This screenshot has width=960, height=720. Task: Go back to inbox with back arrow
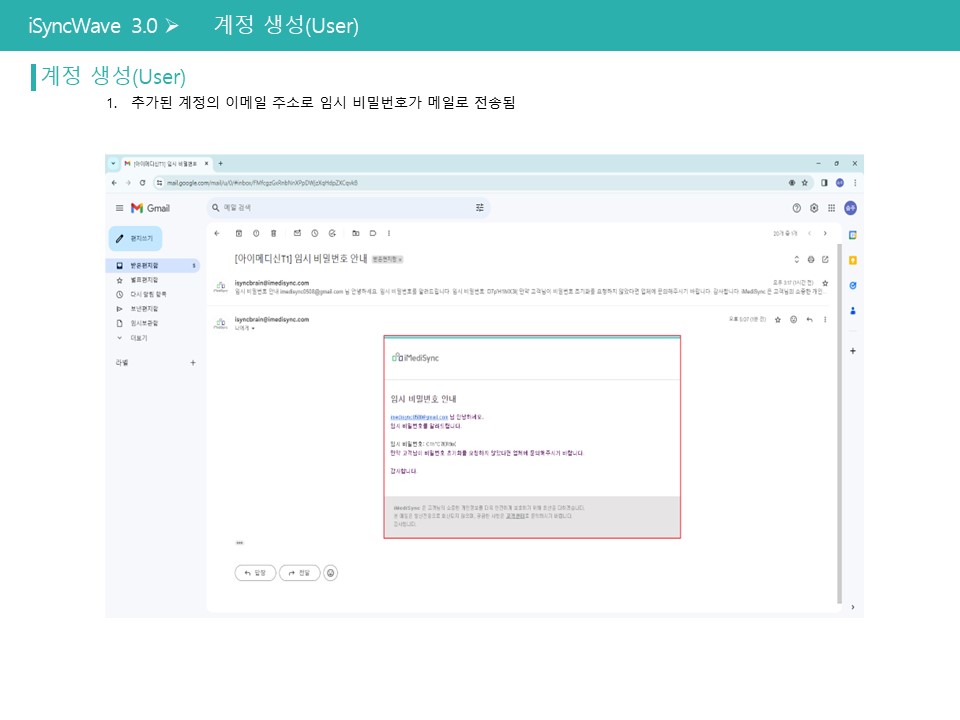tap(217, 233)
